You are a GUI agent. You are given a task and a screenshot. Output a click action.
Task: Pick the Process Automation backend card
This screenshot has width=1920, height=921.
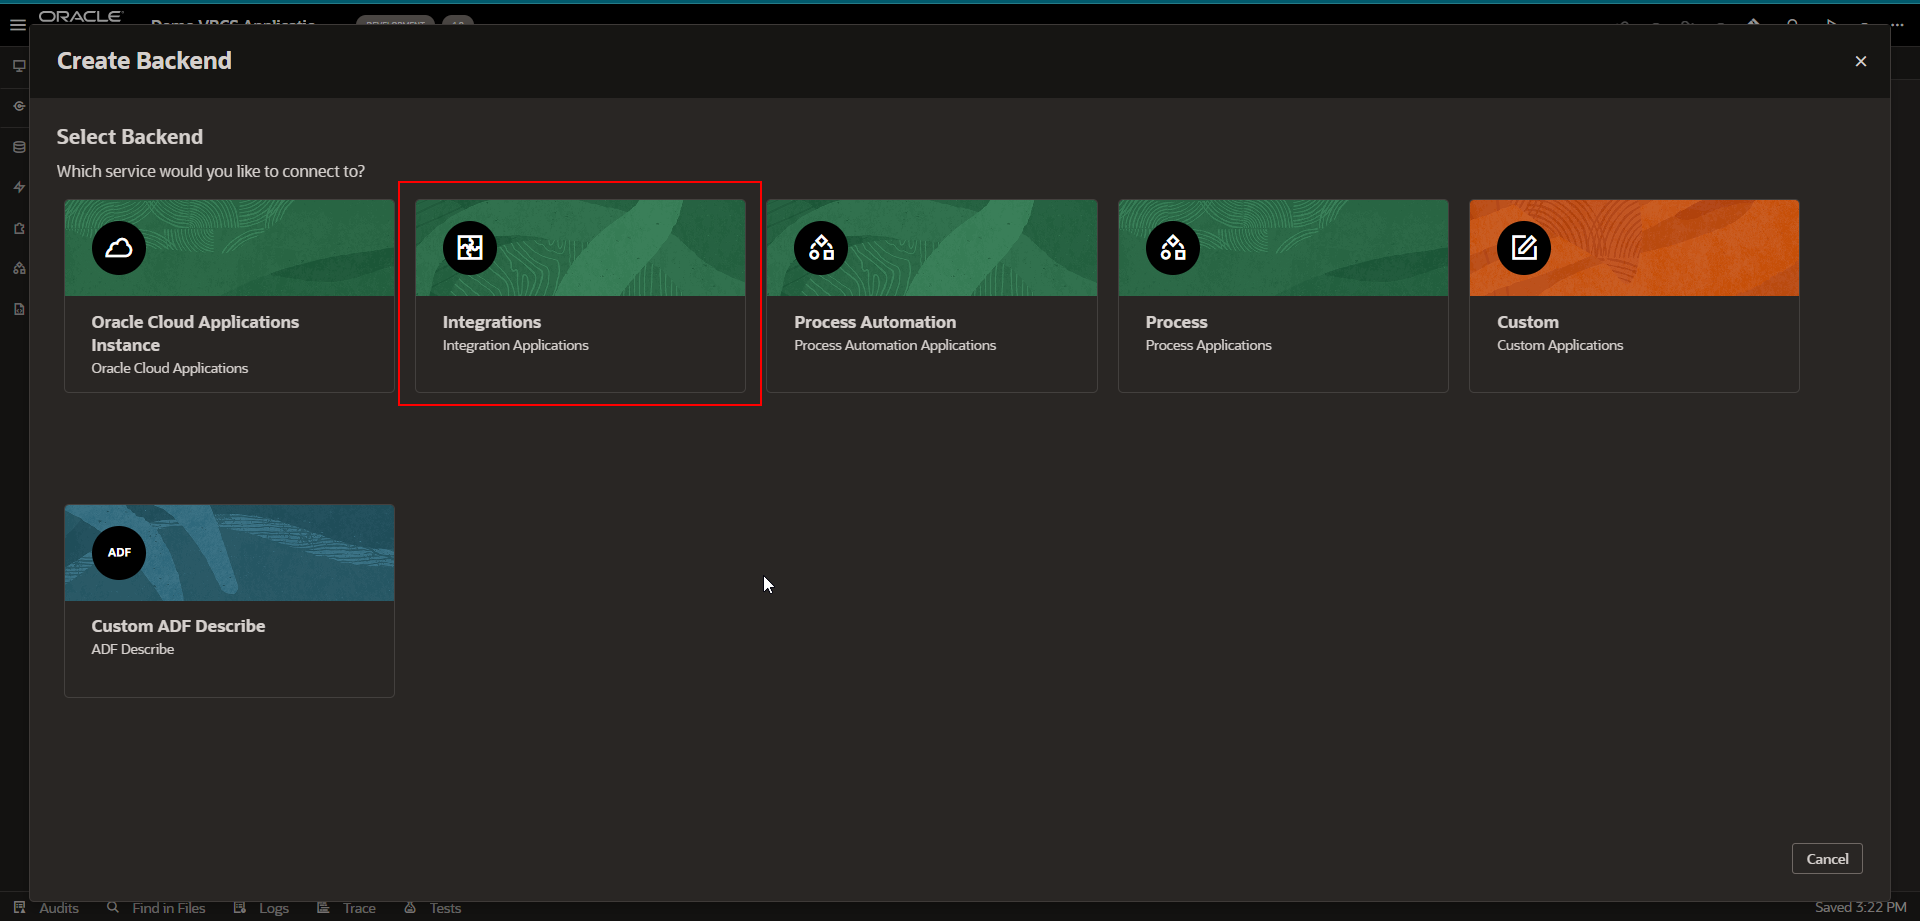(x=932, y=296)
